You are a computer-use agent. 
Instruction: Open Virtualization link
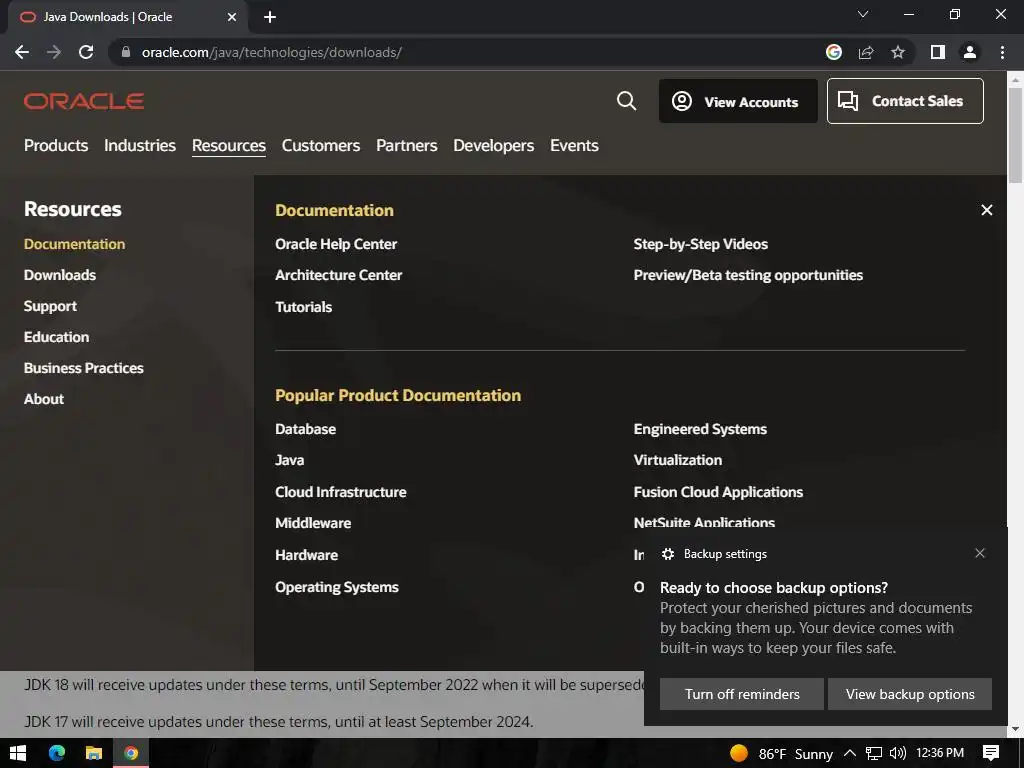coord(678,460)
